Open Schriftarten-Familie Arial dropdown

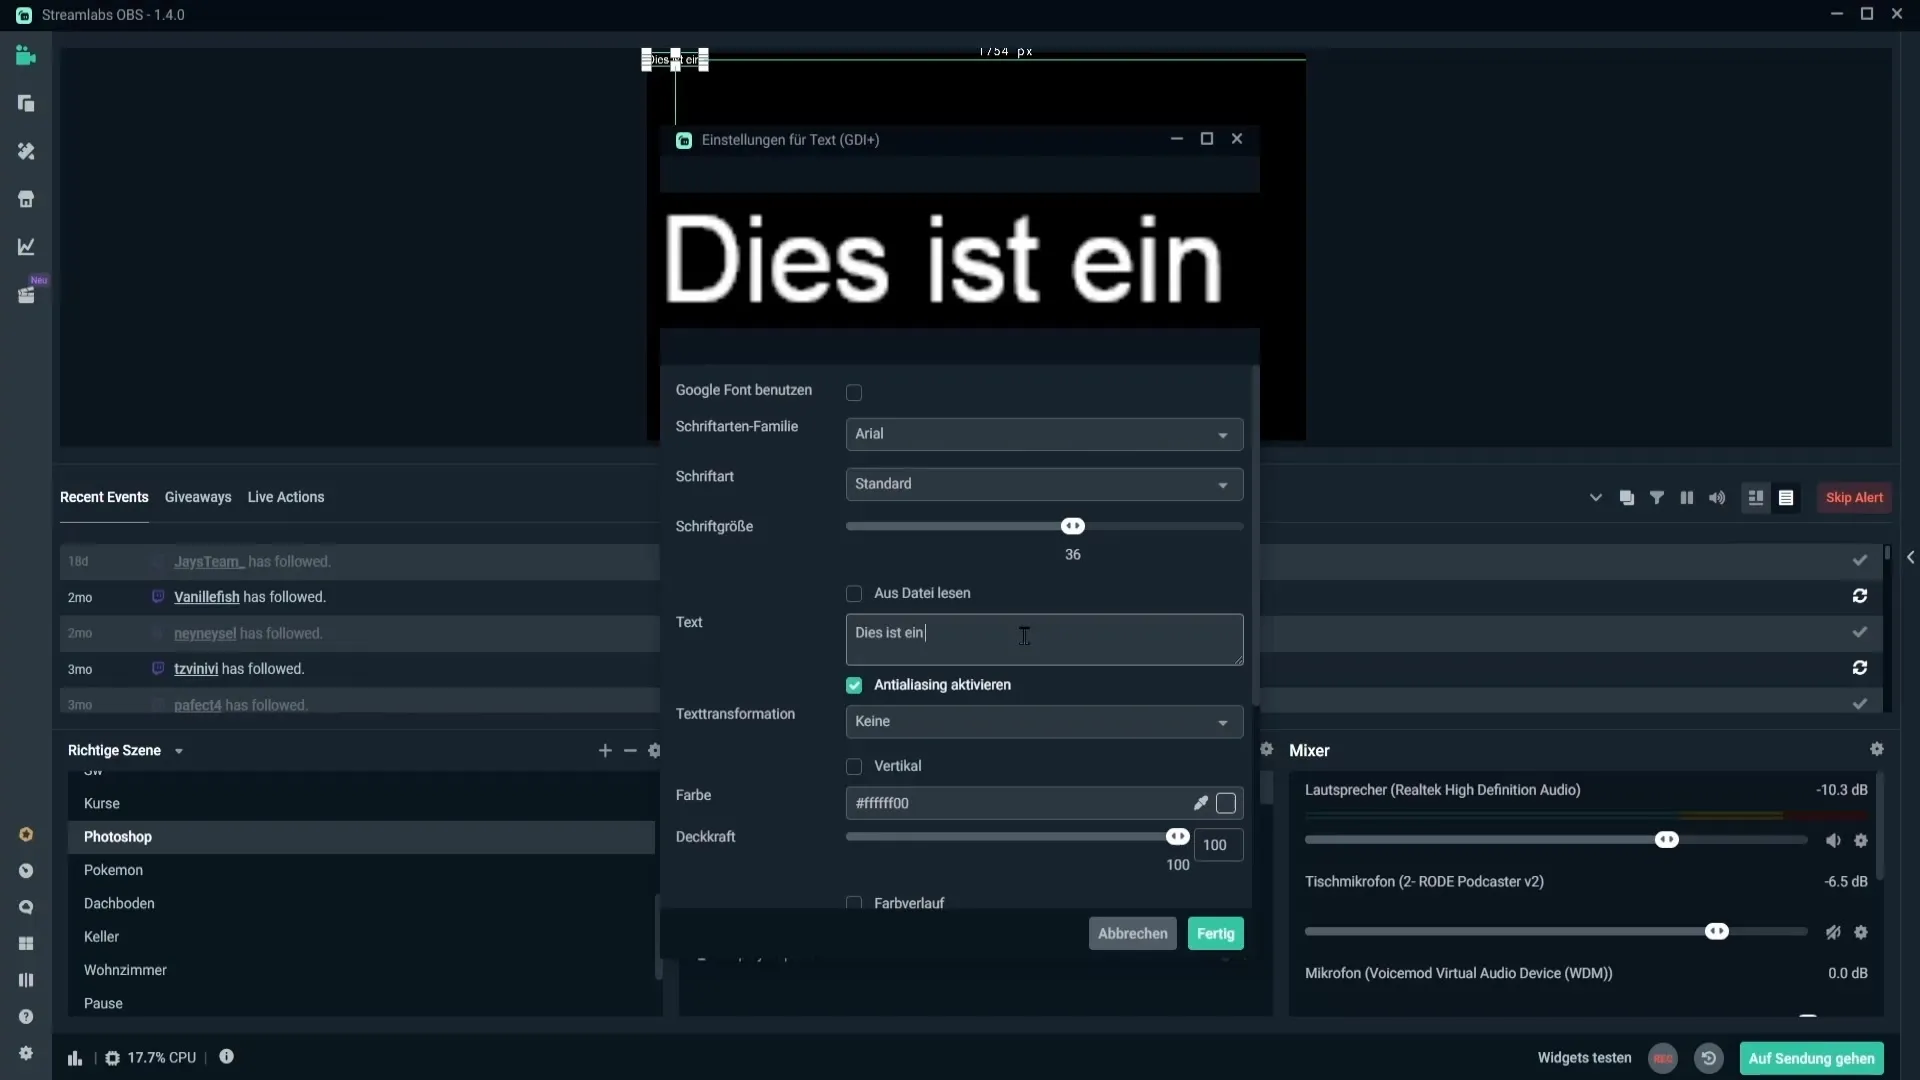[1044, 434]
